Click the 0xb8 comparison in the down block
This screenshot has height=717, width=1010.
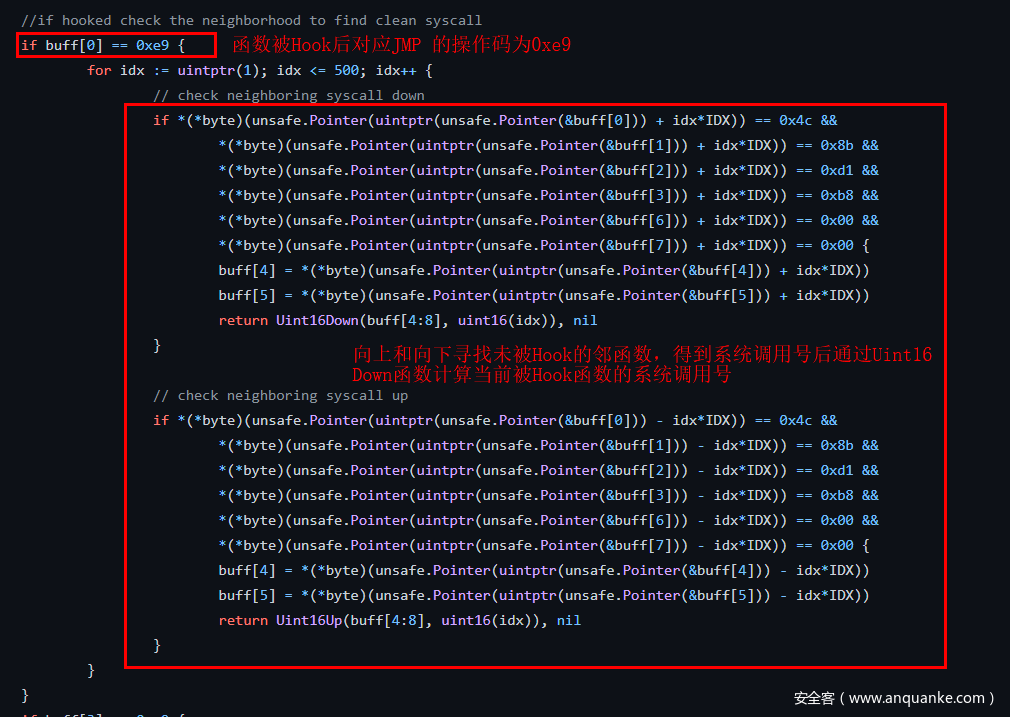[x=836, y=195]
